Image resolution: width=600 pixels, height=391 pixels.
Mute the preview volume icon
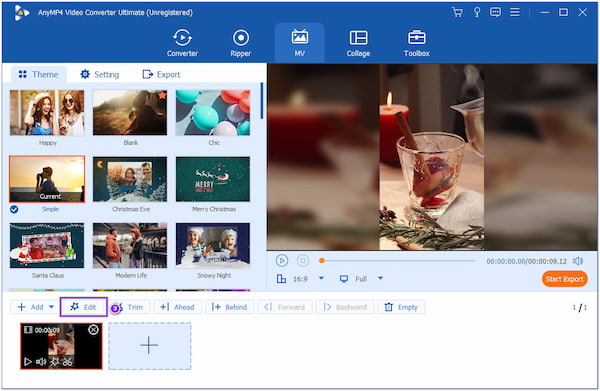click(577, 261)
